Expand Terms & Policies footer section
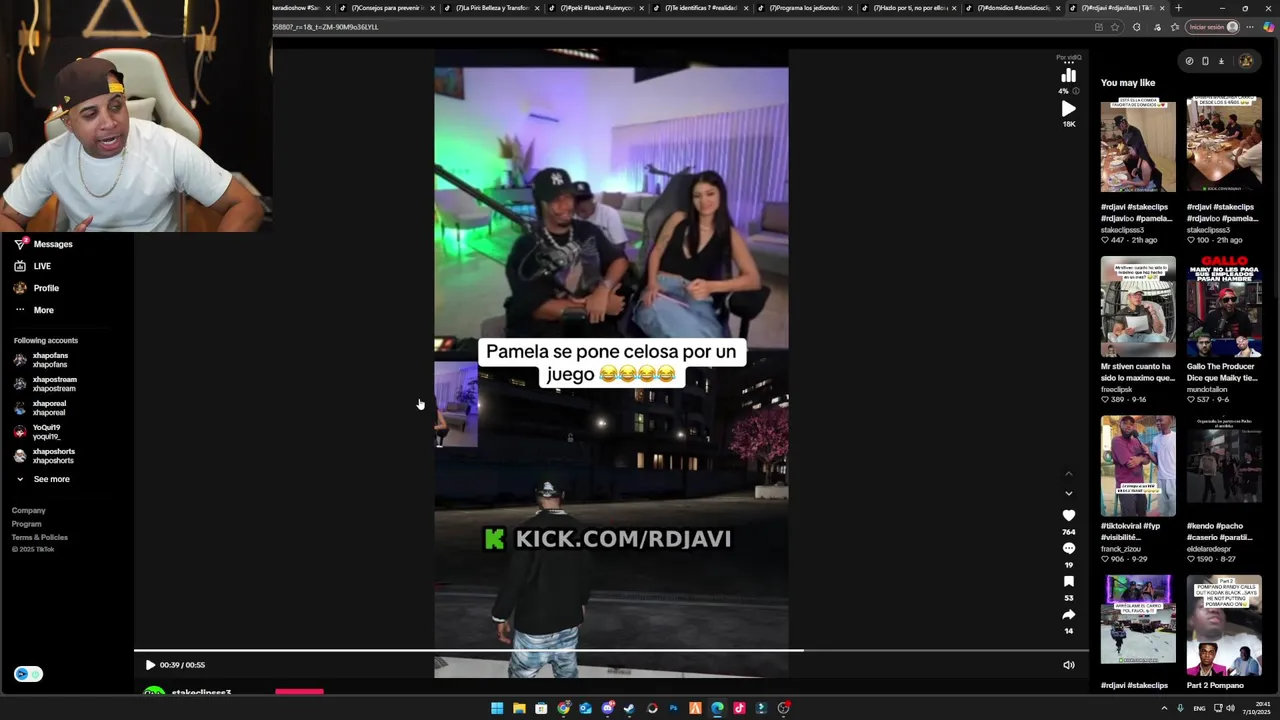Screen dimensions: 1280x720 click(40, 538)
